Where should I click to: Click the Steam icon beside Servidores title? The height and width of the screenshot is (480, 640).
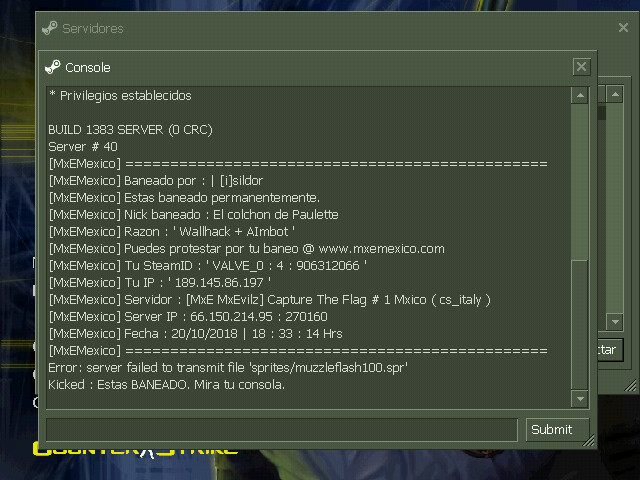pos(50,28)
